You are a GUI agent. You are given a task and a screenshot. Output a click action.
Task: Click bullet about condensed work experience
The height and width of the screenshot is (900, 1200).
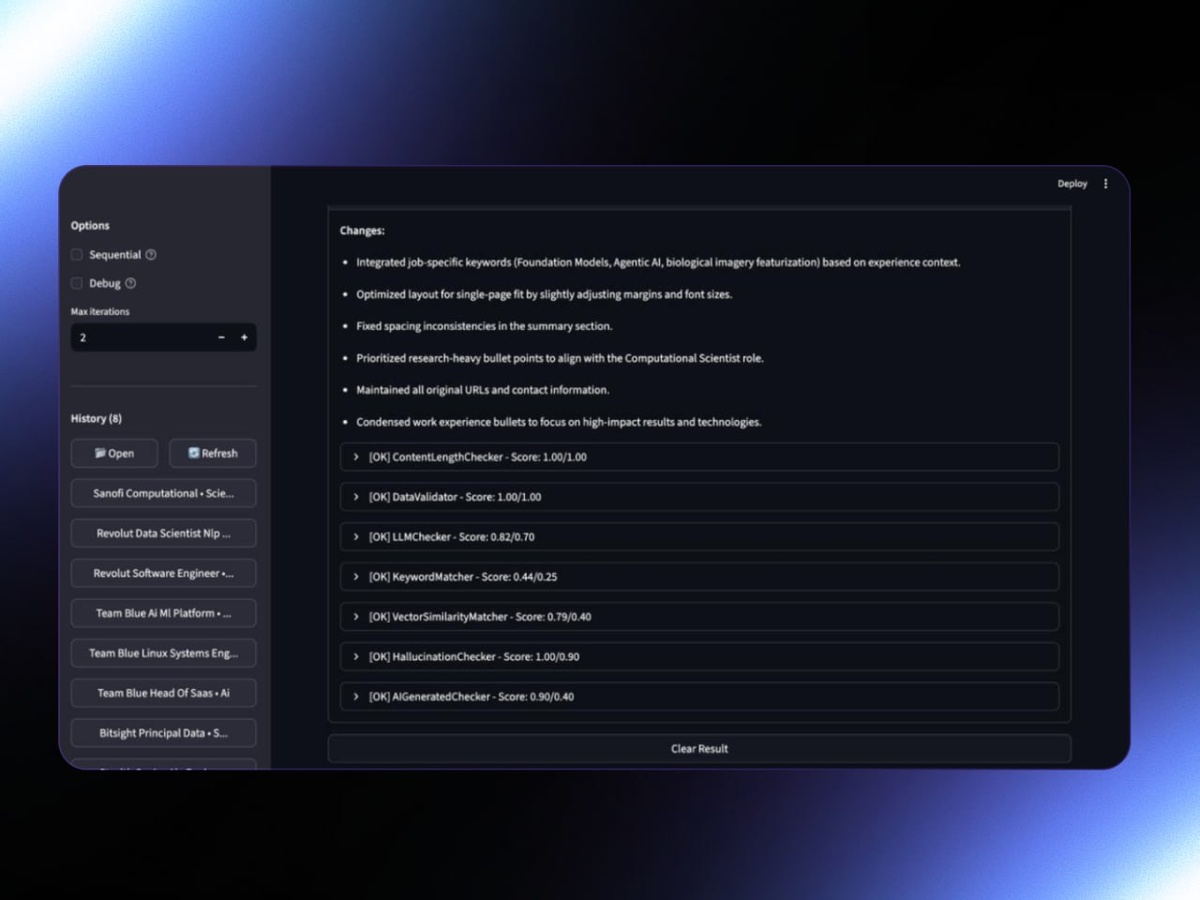point(559,422)
